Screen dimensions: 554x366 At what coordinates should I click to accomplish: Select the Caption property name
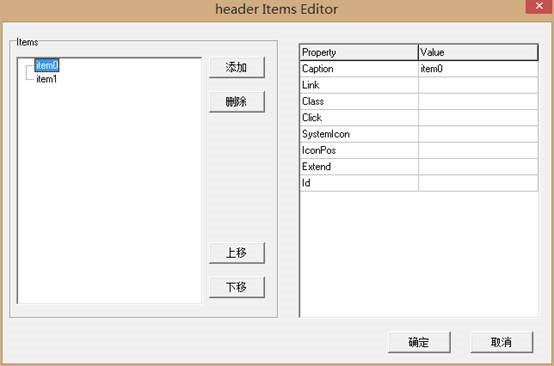pos(359,69)
